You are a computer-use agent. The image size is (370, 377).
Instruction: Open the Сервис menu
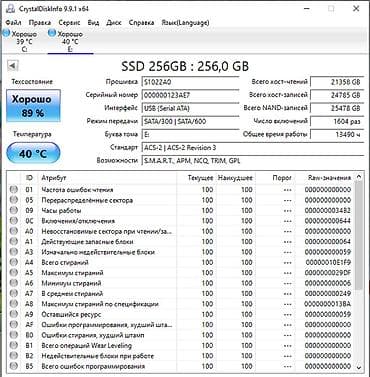[x=69, y=23]
